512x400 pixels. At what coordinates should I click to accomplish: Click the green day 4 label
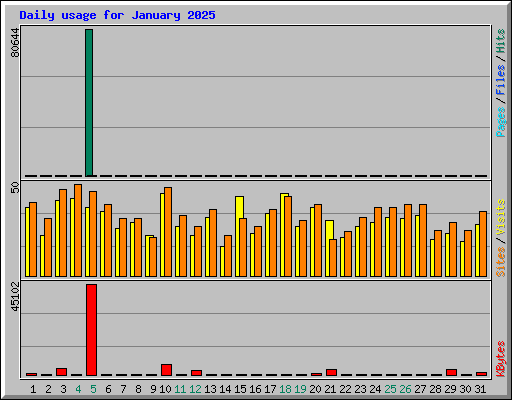point(78,389)
